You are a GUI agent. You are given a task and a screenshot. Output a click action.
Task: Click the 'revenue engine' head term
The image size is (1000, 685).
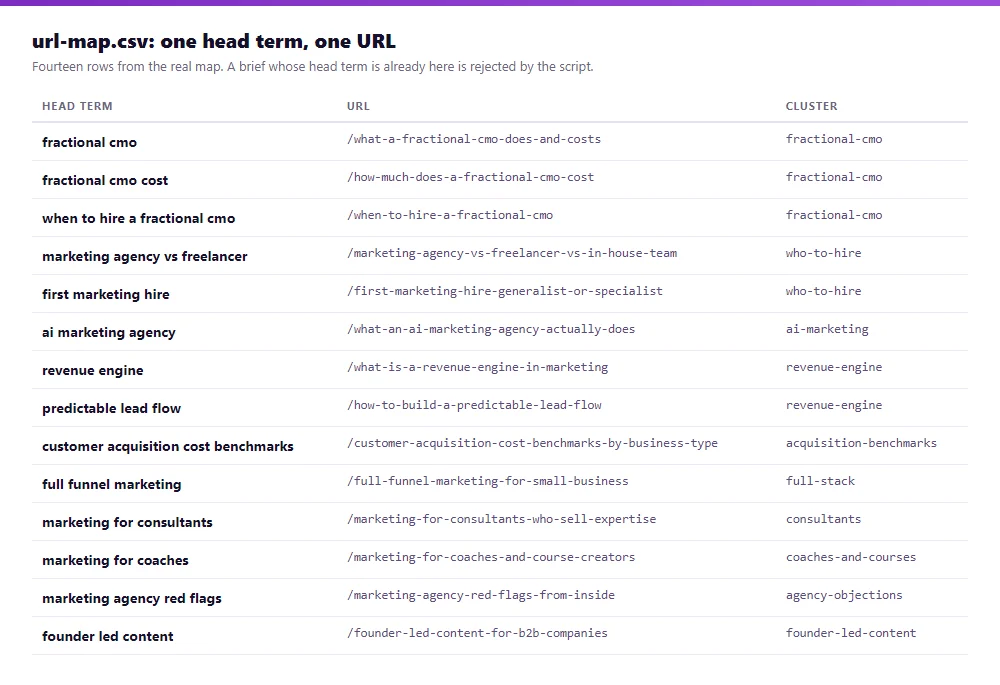coord(92,371)
